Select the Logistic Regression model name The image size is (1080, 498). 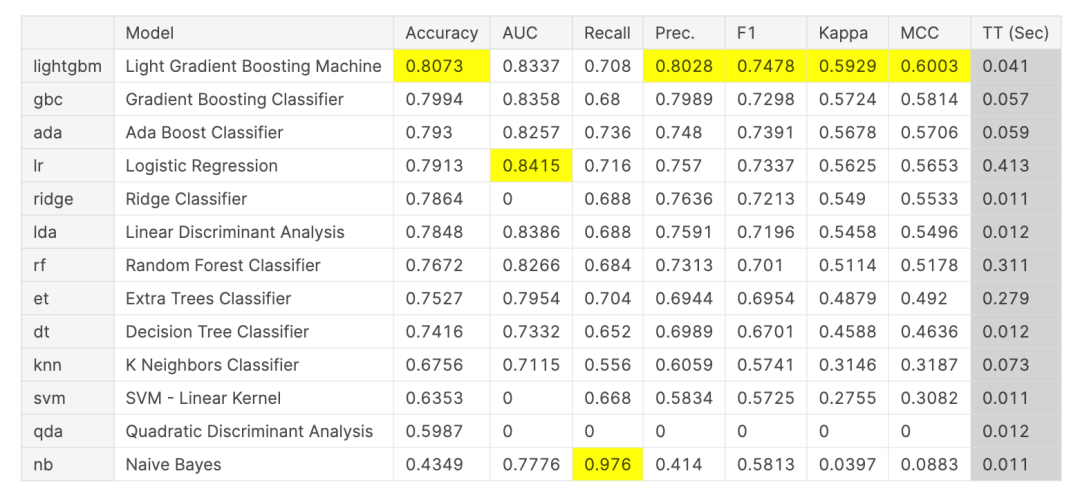pyautogui.click(x=201, y=166)
